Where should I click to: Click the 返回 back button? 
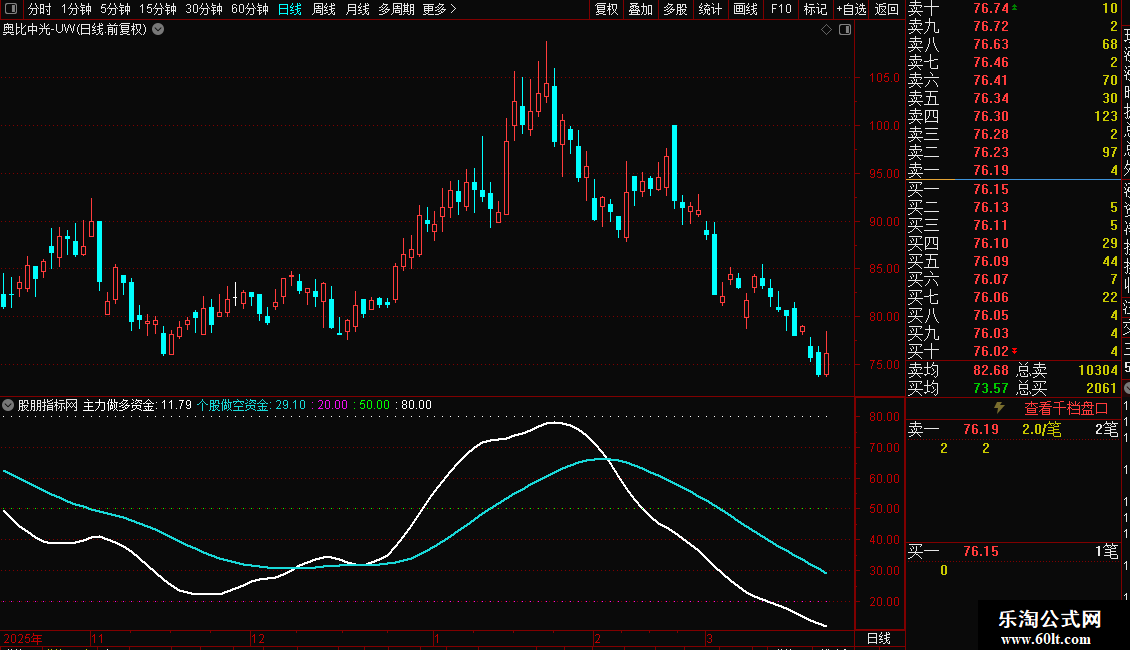click(886, 9)
